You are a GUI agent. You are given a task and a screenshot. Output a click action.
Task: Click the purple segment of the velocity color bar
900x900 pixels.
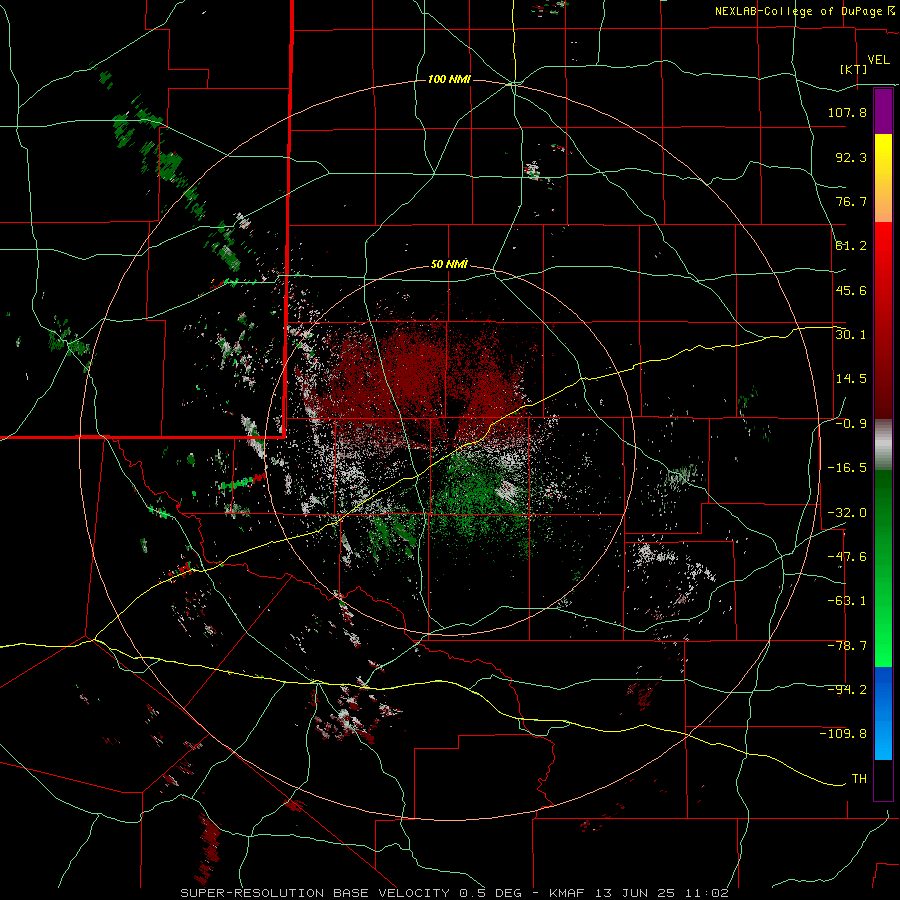tap(883, 111)
